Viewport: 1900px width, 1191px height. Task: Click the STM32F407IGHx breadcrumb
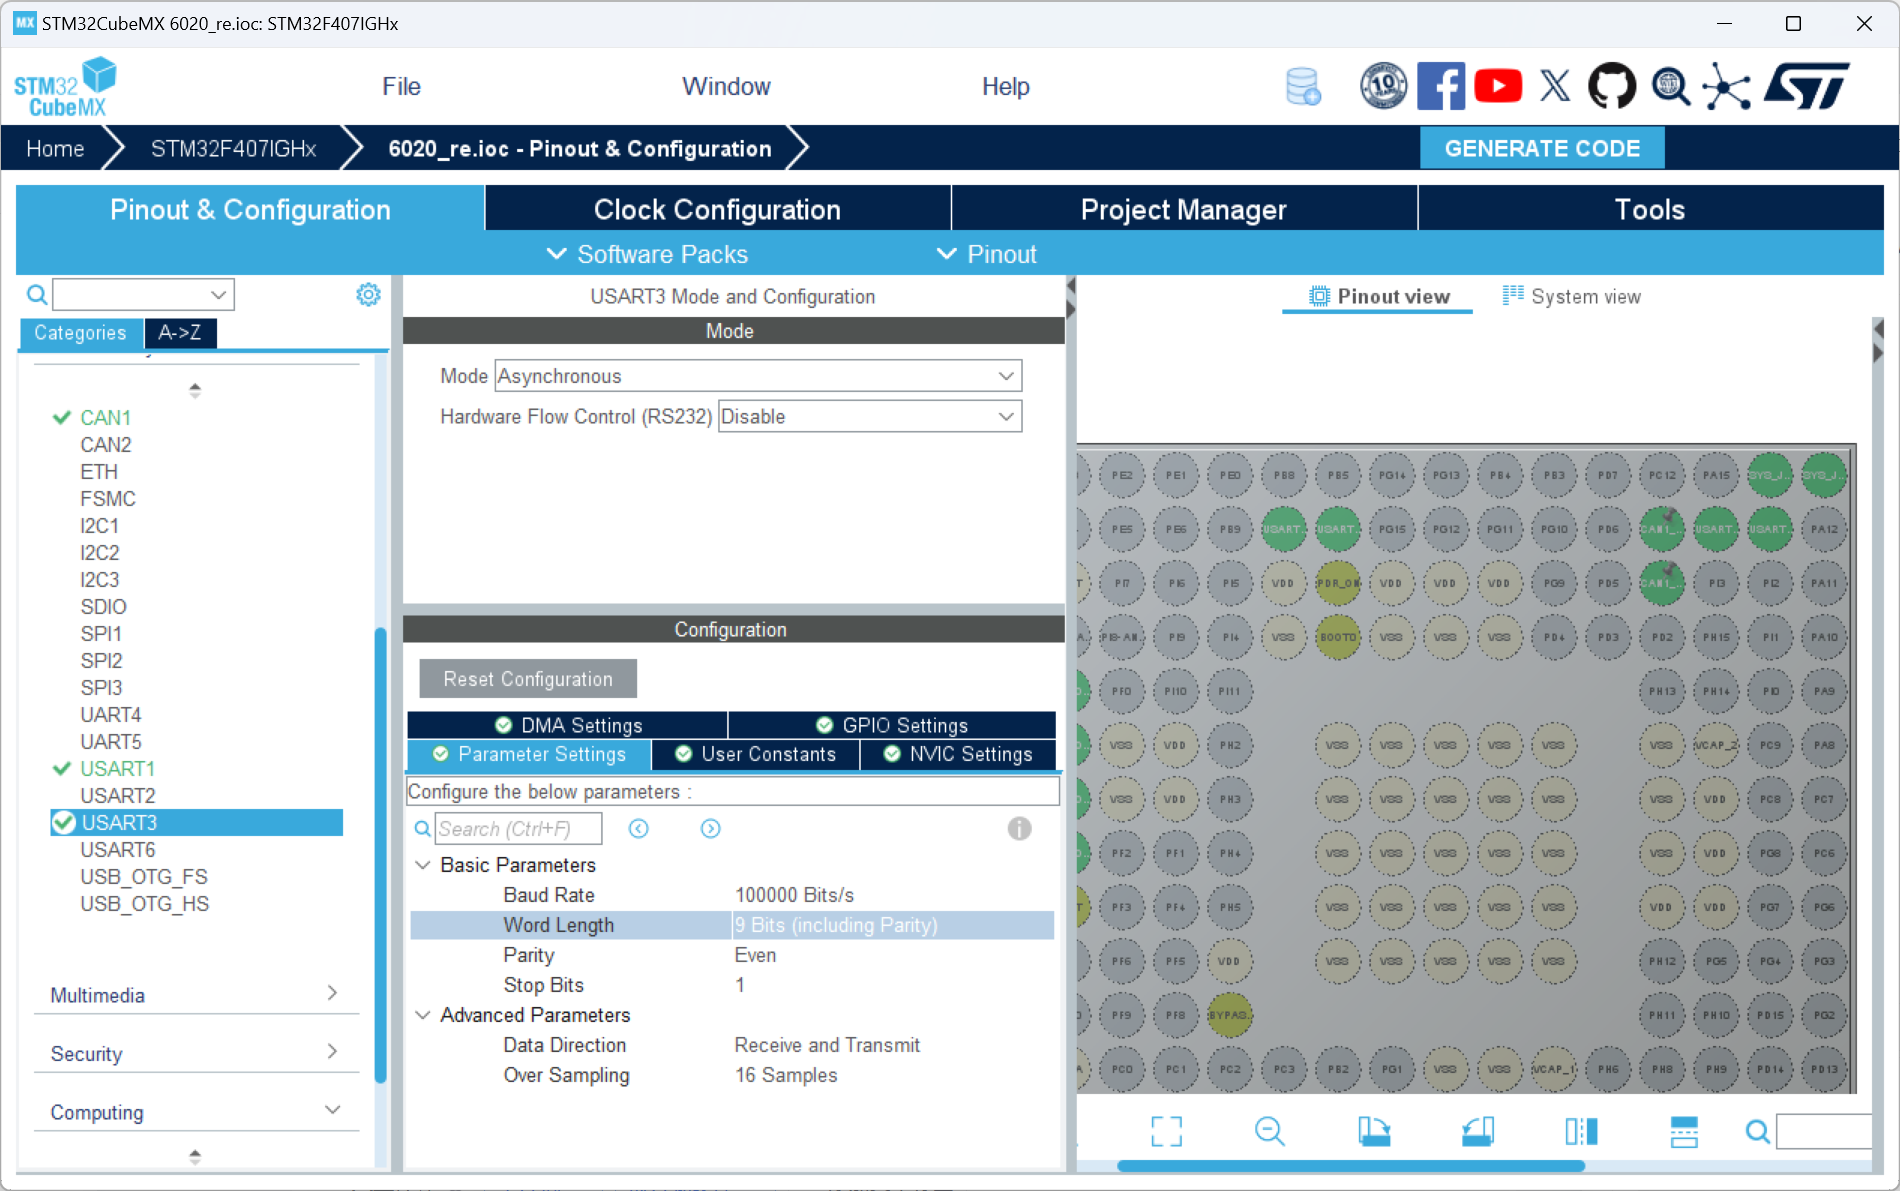coord(233,149)
